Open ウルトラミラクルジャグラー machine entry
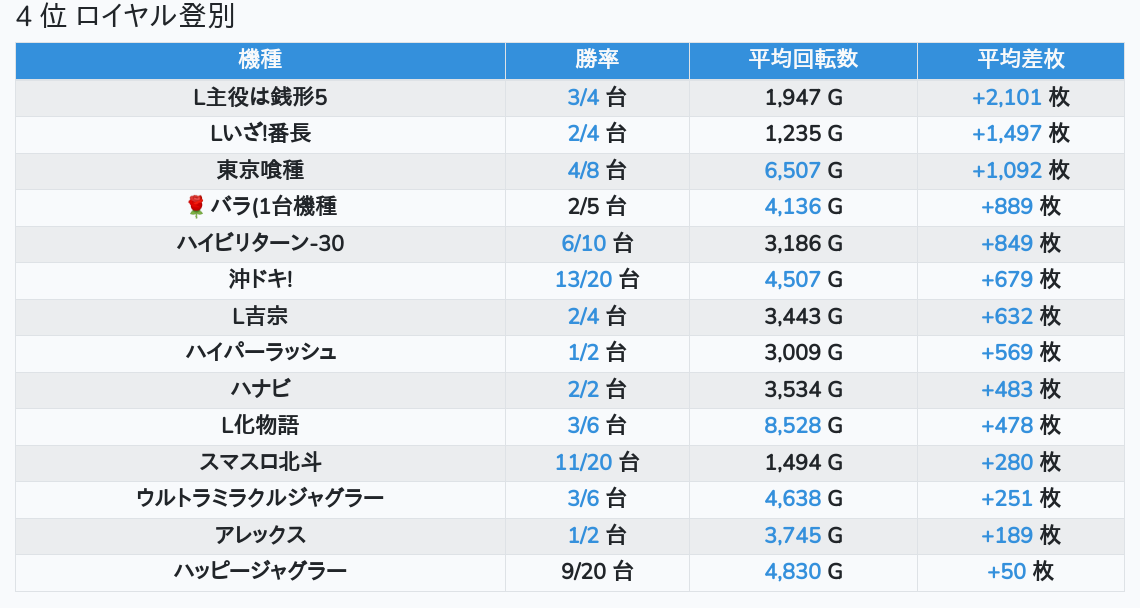Viewport: 1140px width, 608px height. pyautogui.click(x=260, y=498)
